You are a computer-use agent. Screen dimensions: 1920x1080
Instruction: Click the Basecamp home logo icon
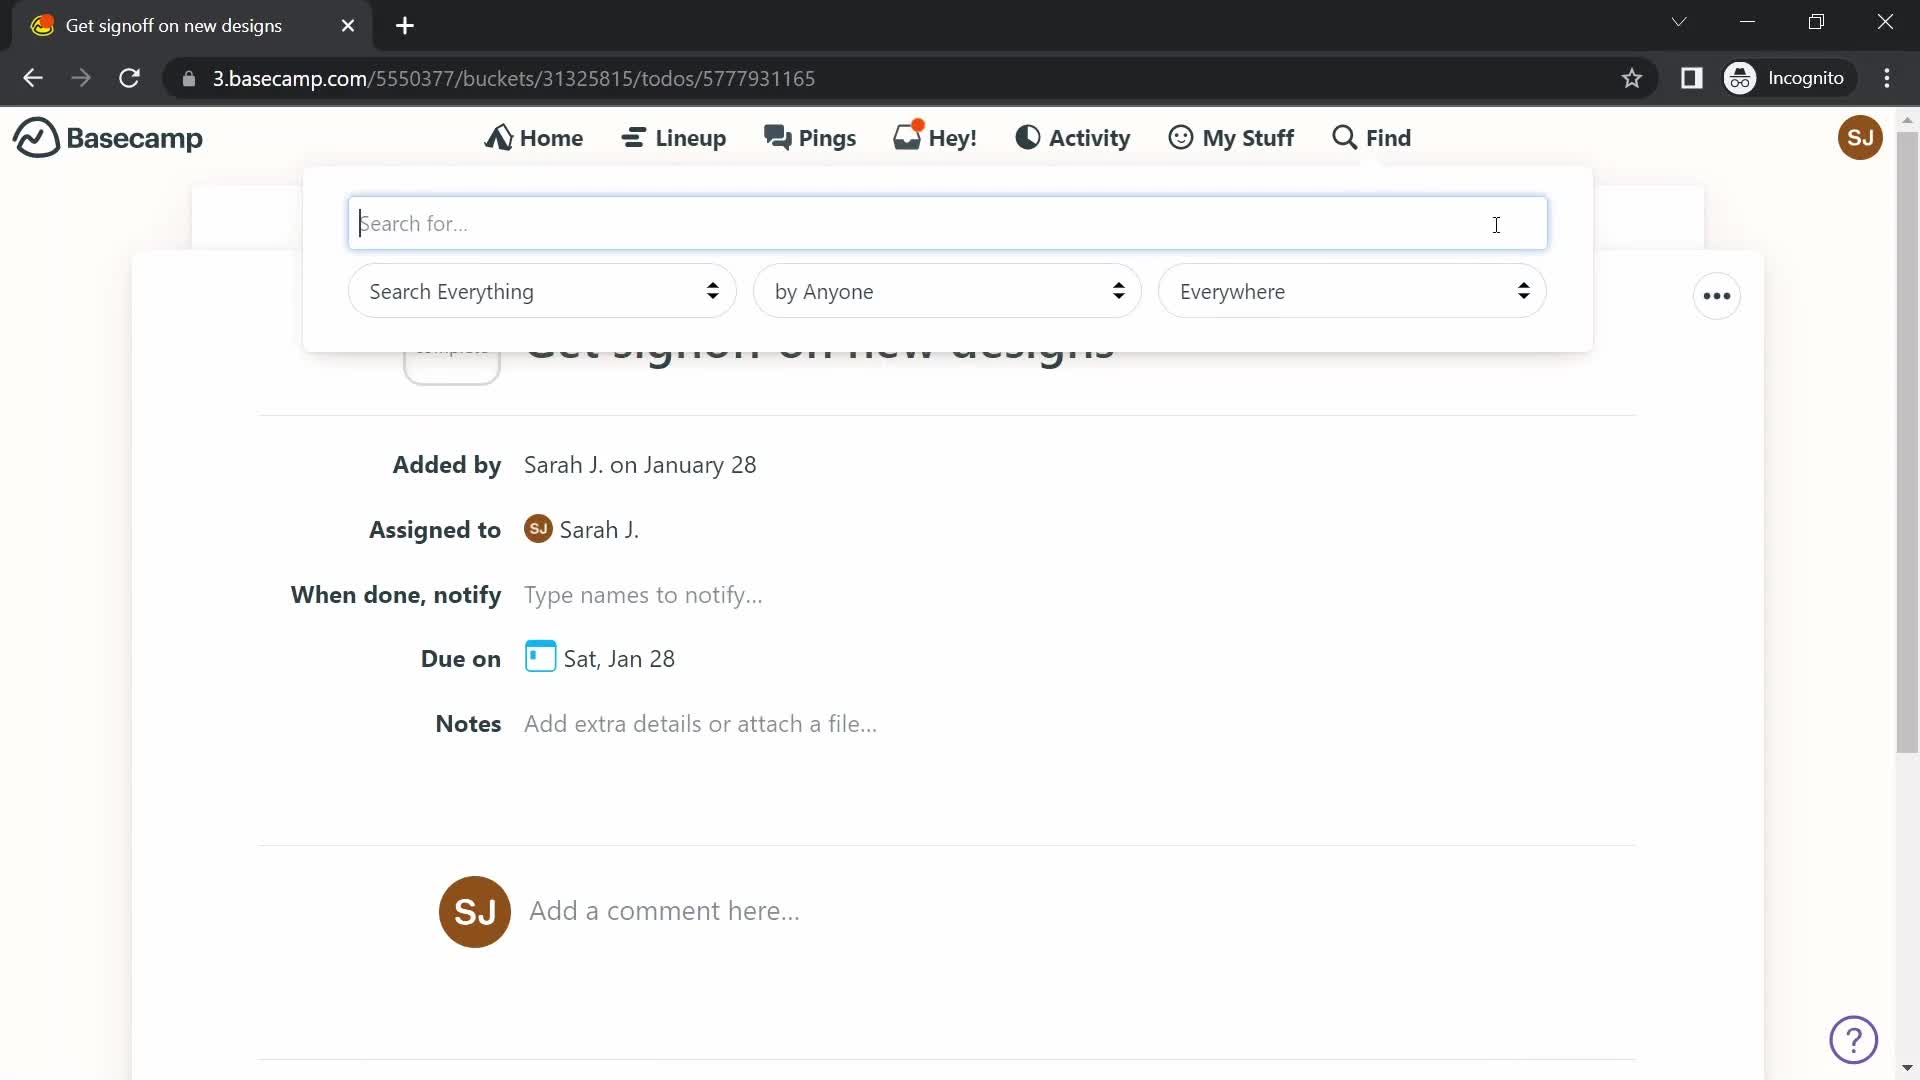pos(32,137)
